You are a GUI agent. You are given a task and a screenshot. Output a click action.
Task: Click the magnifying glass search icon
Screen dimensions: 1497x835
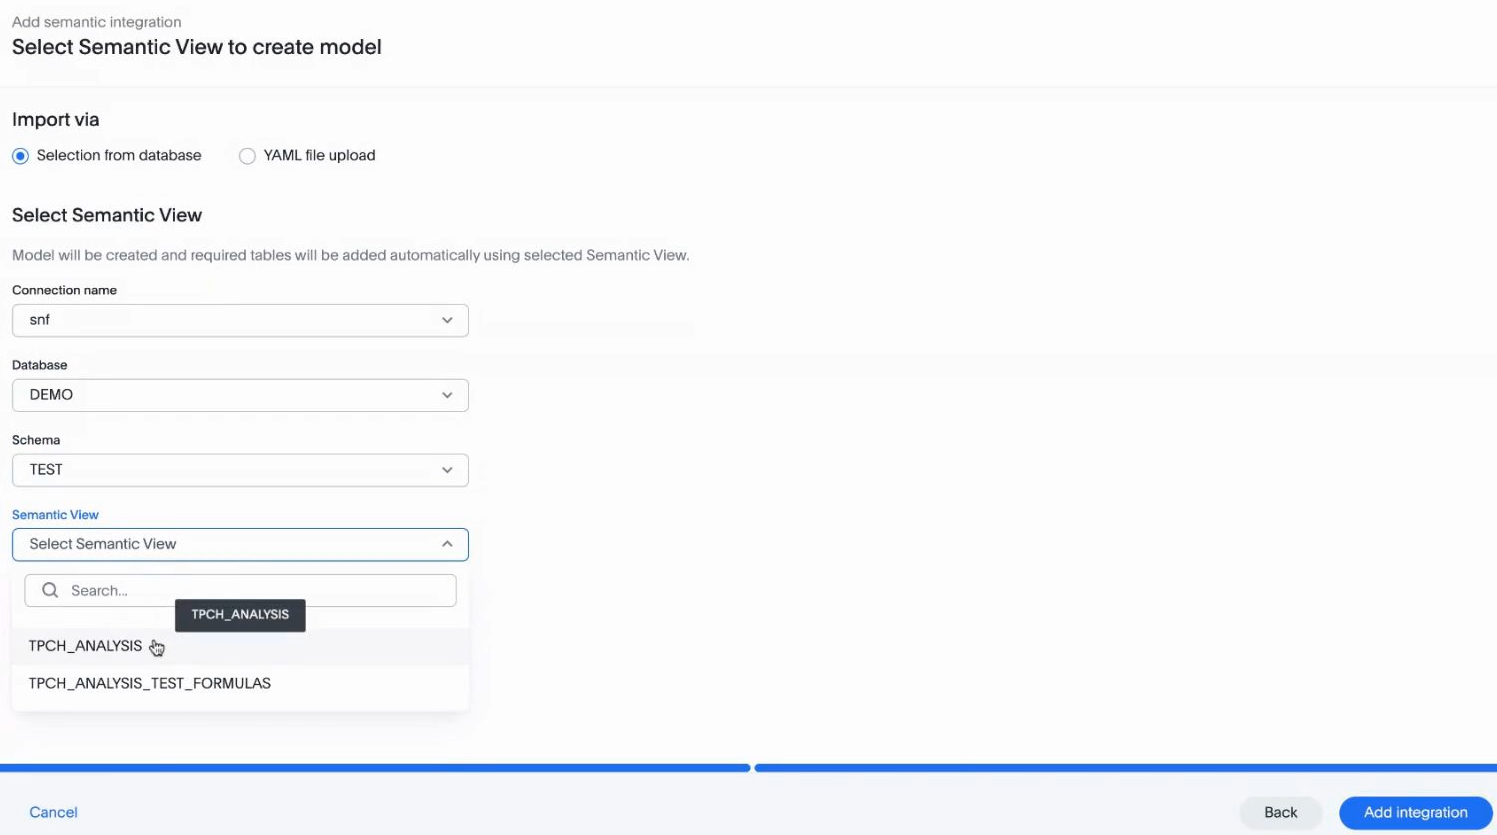coord(50,591)
